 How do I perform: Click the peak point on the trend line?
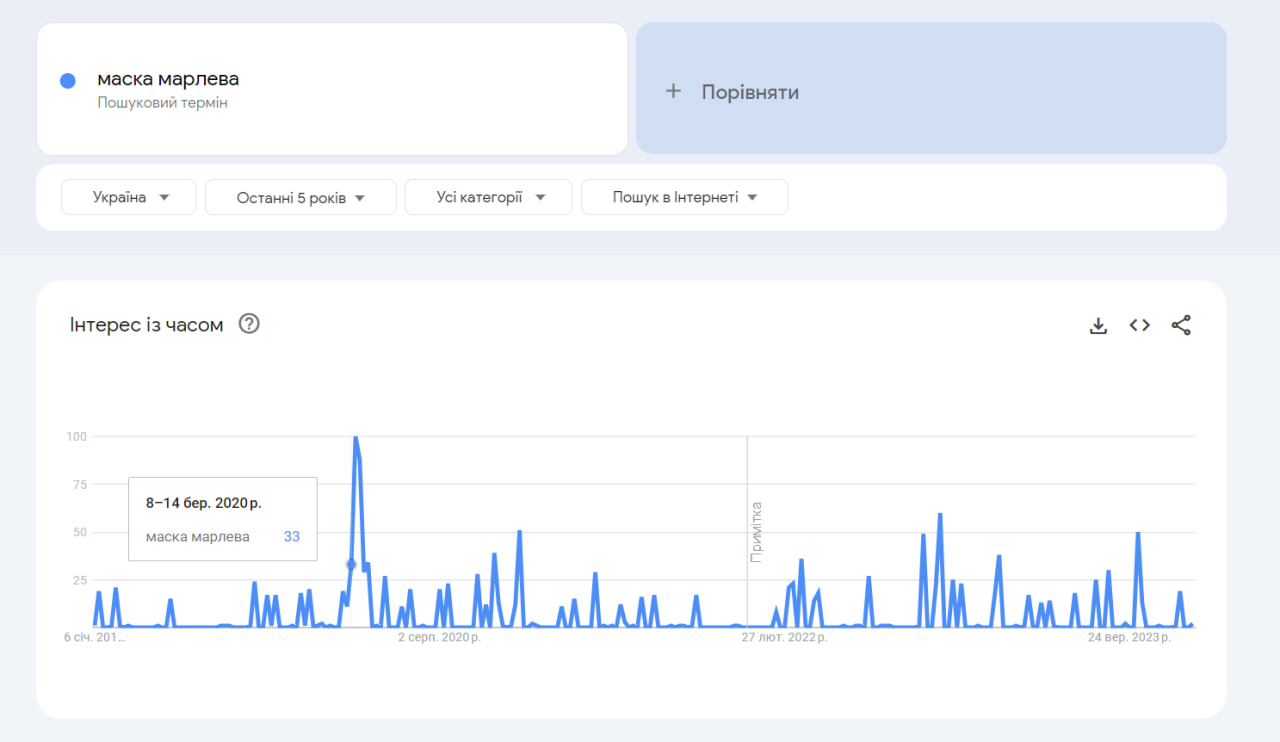coord(357,437)
